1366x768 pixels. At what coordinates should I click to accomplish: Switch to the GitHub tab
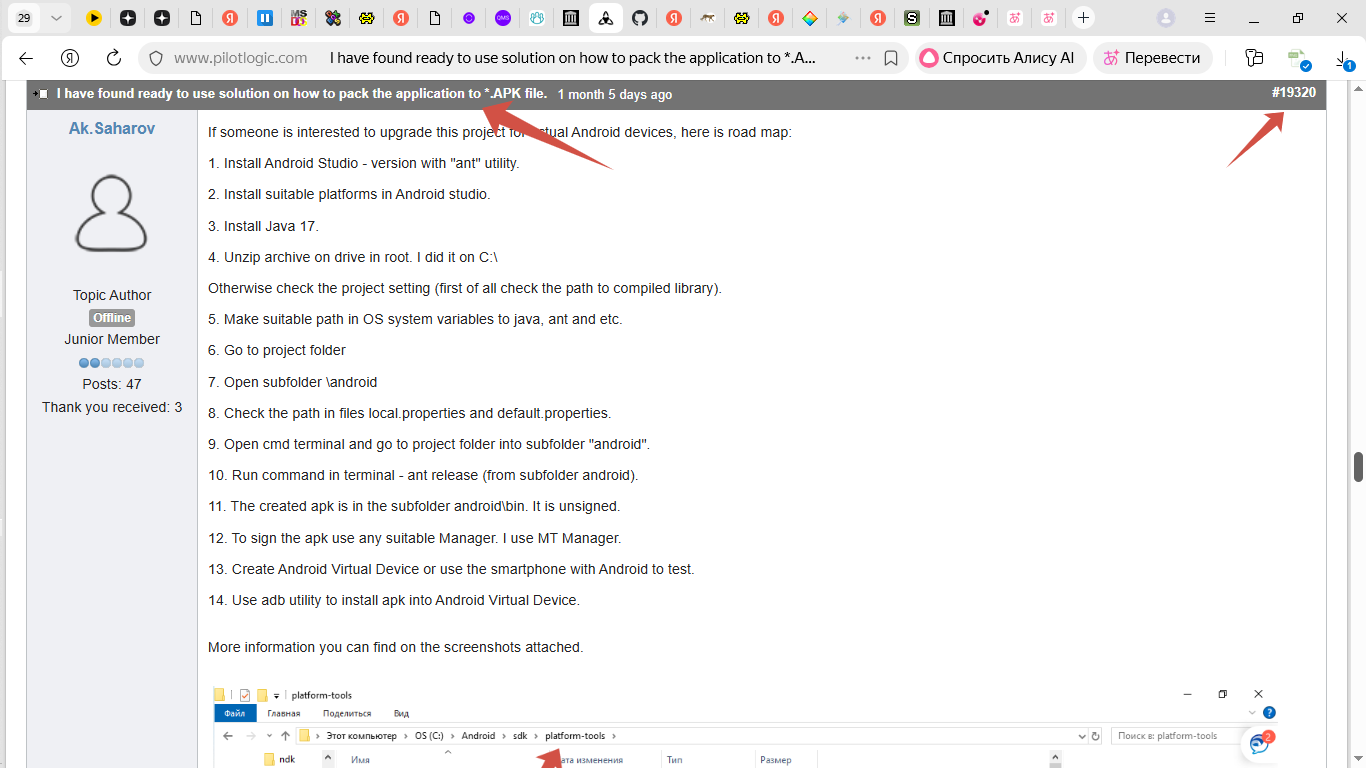click(640, 18)
